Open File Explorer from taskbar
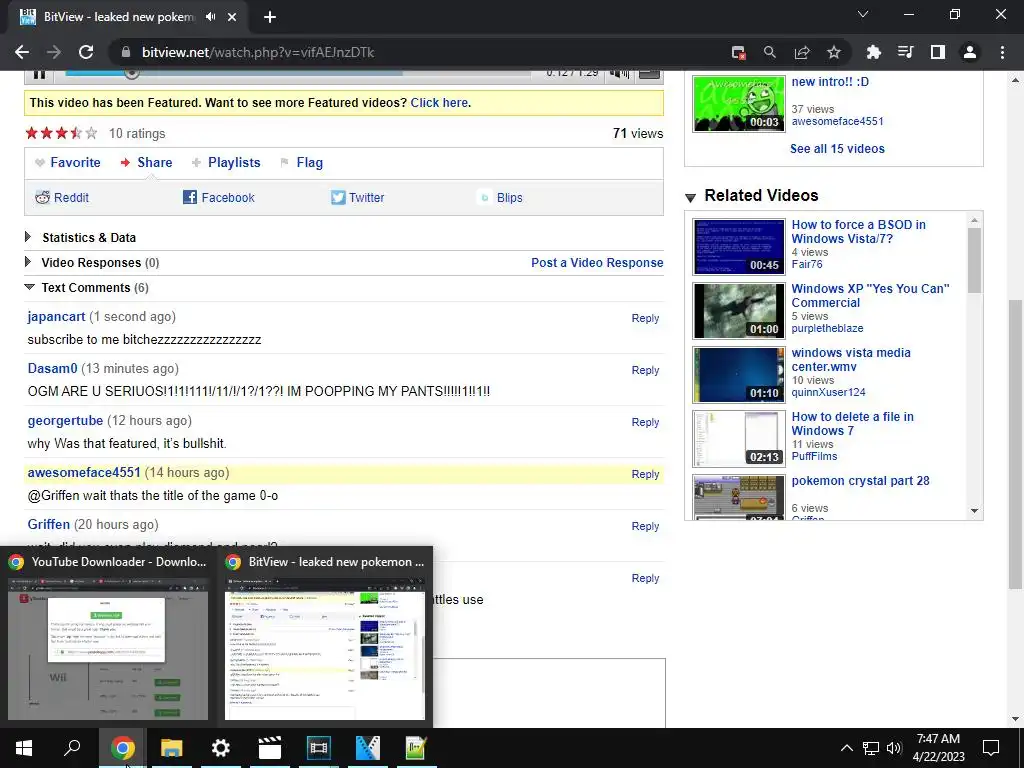Image resolution: width=1024 pixels, height=768 pixels. click(x=171, y=748)
